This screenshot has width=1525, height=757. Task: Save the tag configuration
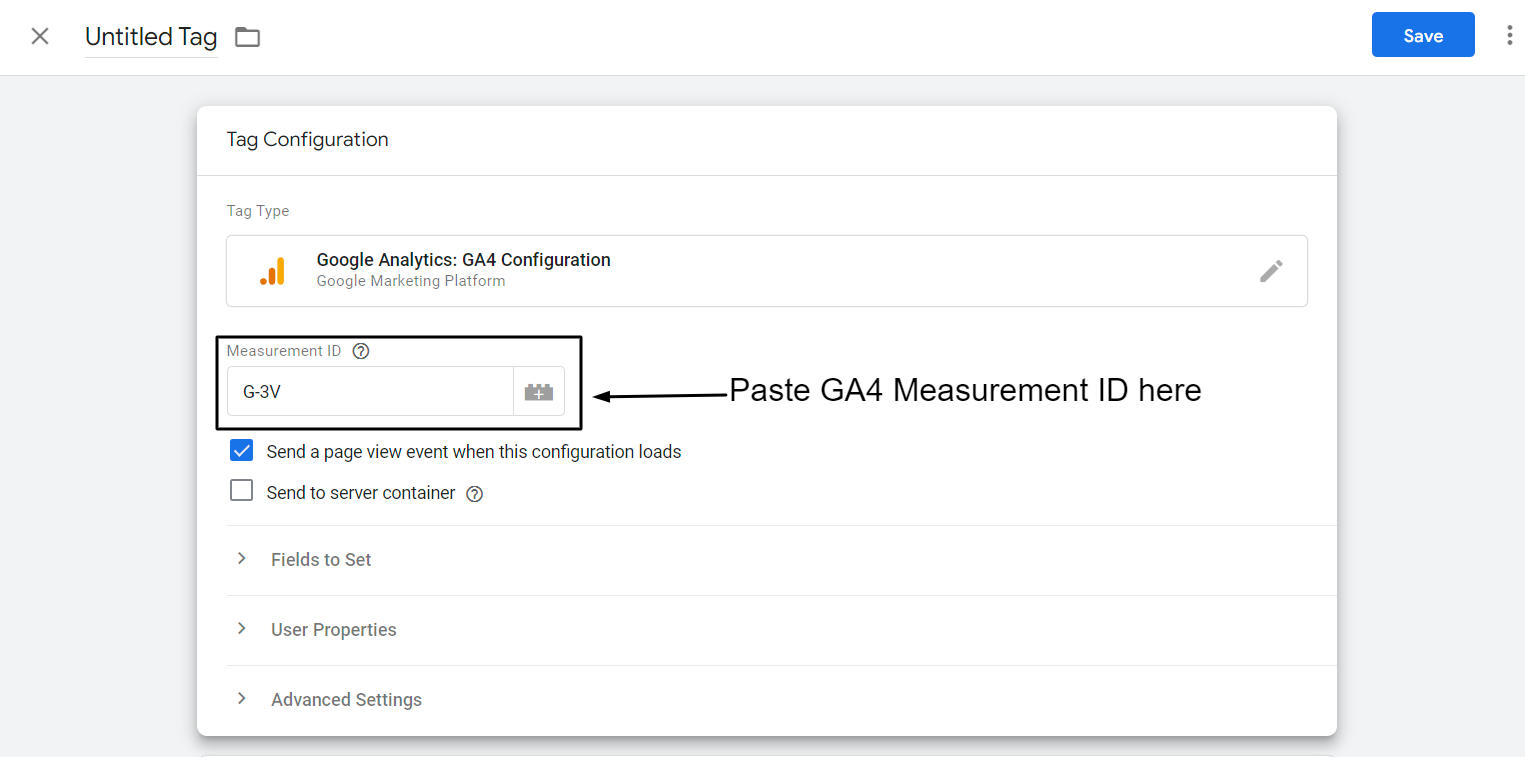(1422, 34)
